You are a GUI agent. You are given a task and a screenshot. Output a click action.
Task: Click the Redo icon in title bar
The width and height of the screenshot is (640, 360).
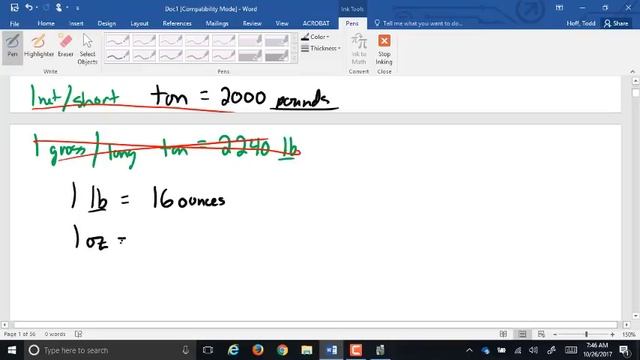[46, 8]
